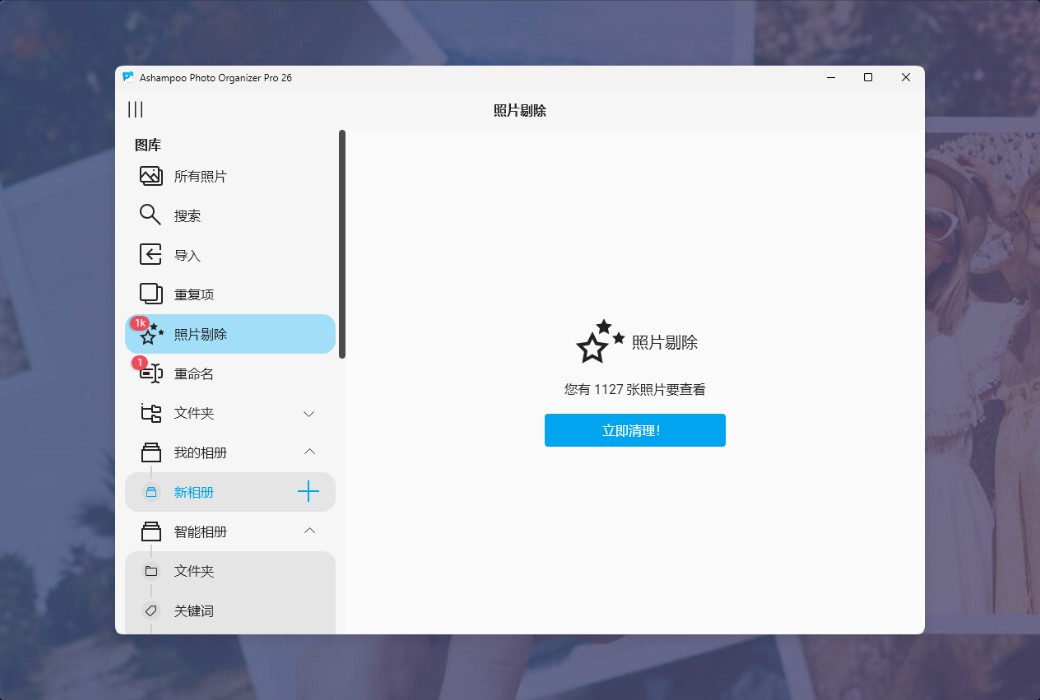Viewport: 1040px width, 700px height.
Task: Click the 导入 (Import) icon
Action: point(148,254)
